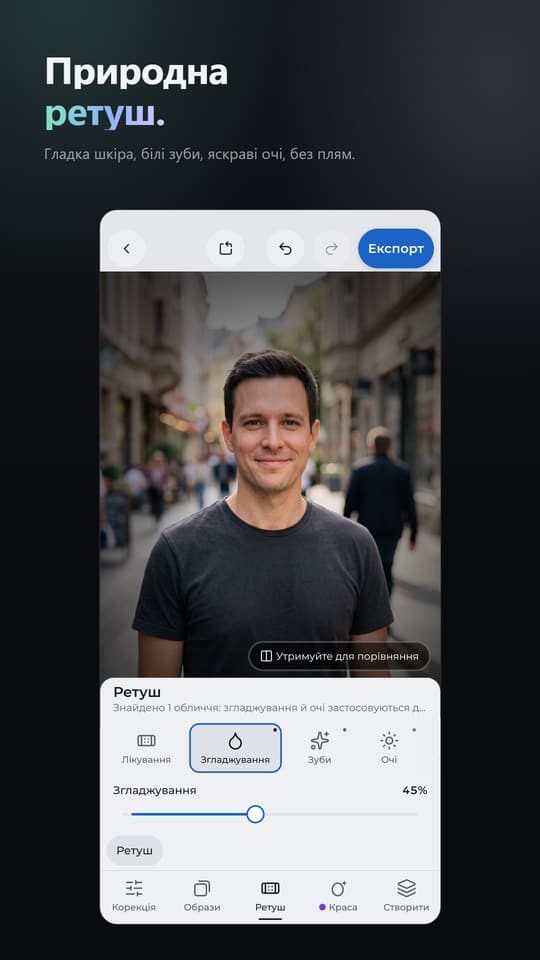
Task: Click the 'Гладка шкіра, білі зуби' subtitle
Action: pyautogui.click(x=200, y=154)
